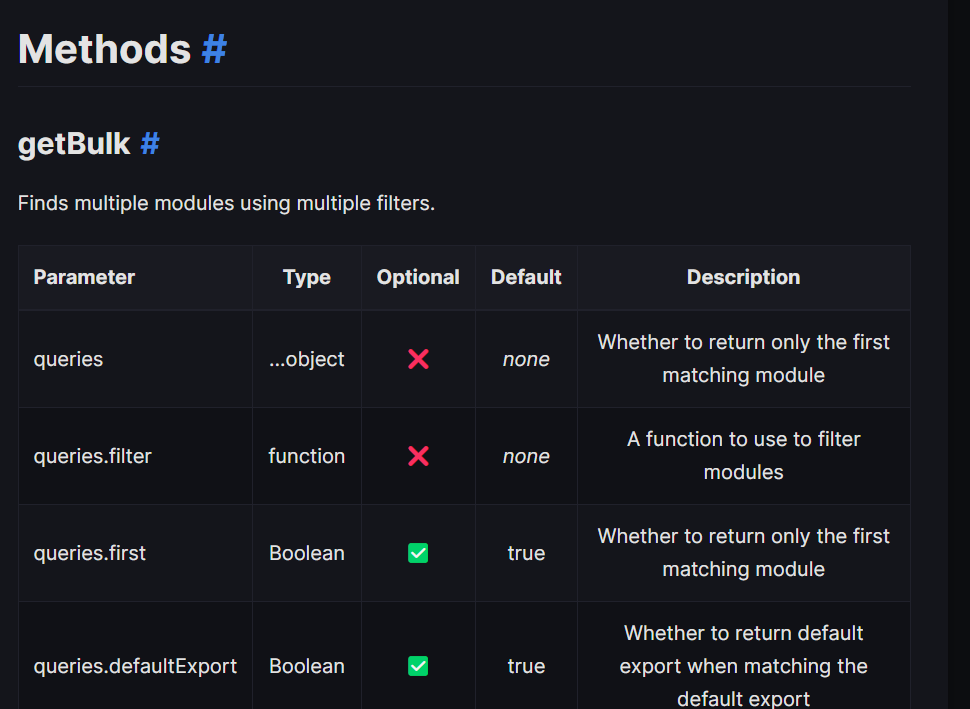Image resolution: width=970 pixels, height=709 pixels.
Task: Select the queries.first parameter name
Action: click(x=89, y=553)
